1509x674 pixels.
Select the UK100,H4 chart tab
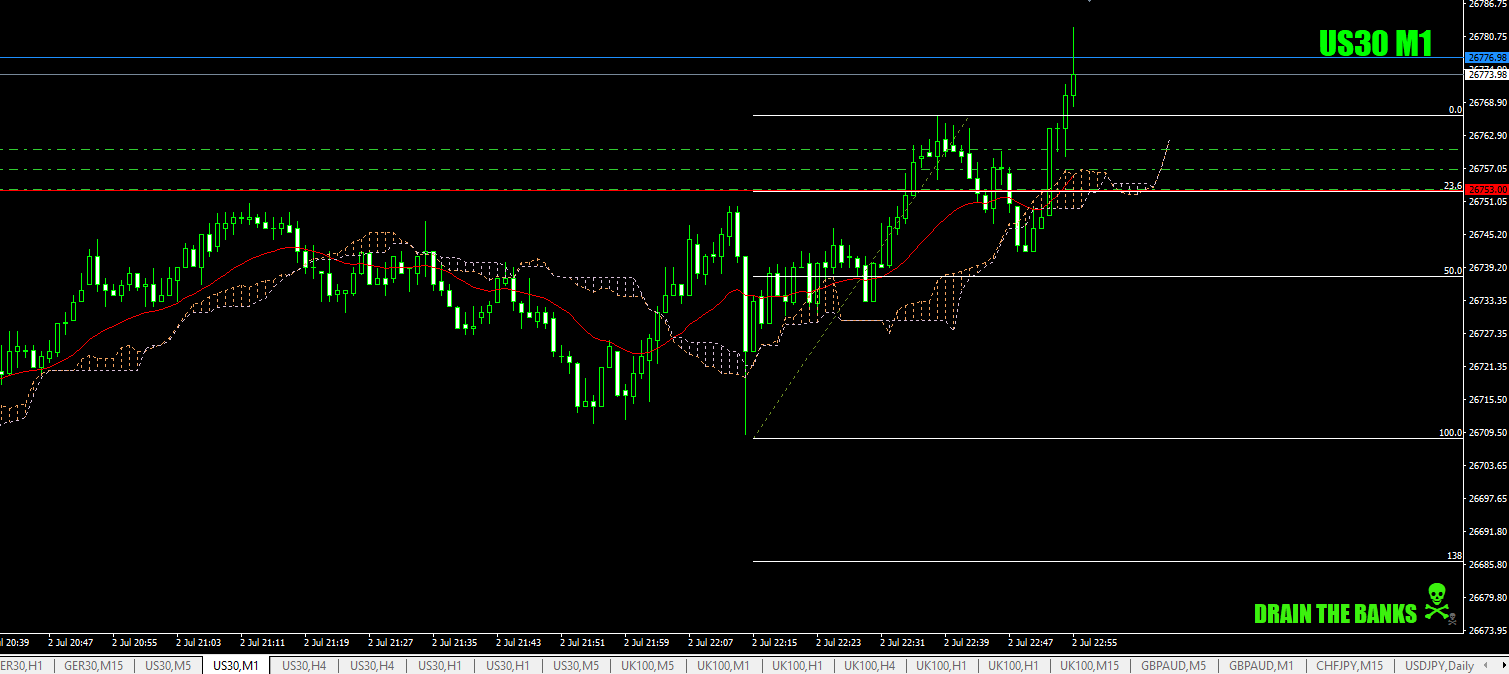pyautogui.click(x=869, y=665)
